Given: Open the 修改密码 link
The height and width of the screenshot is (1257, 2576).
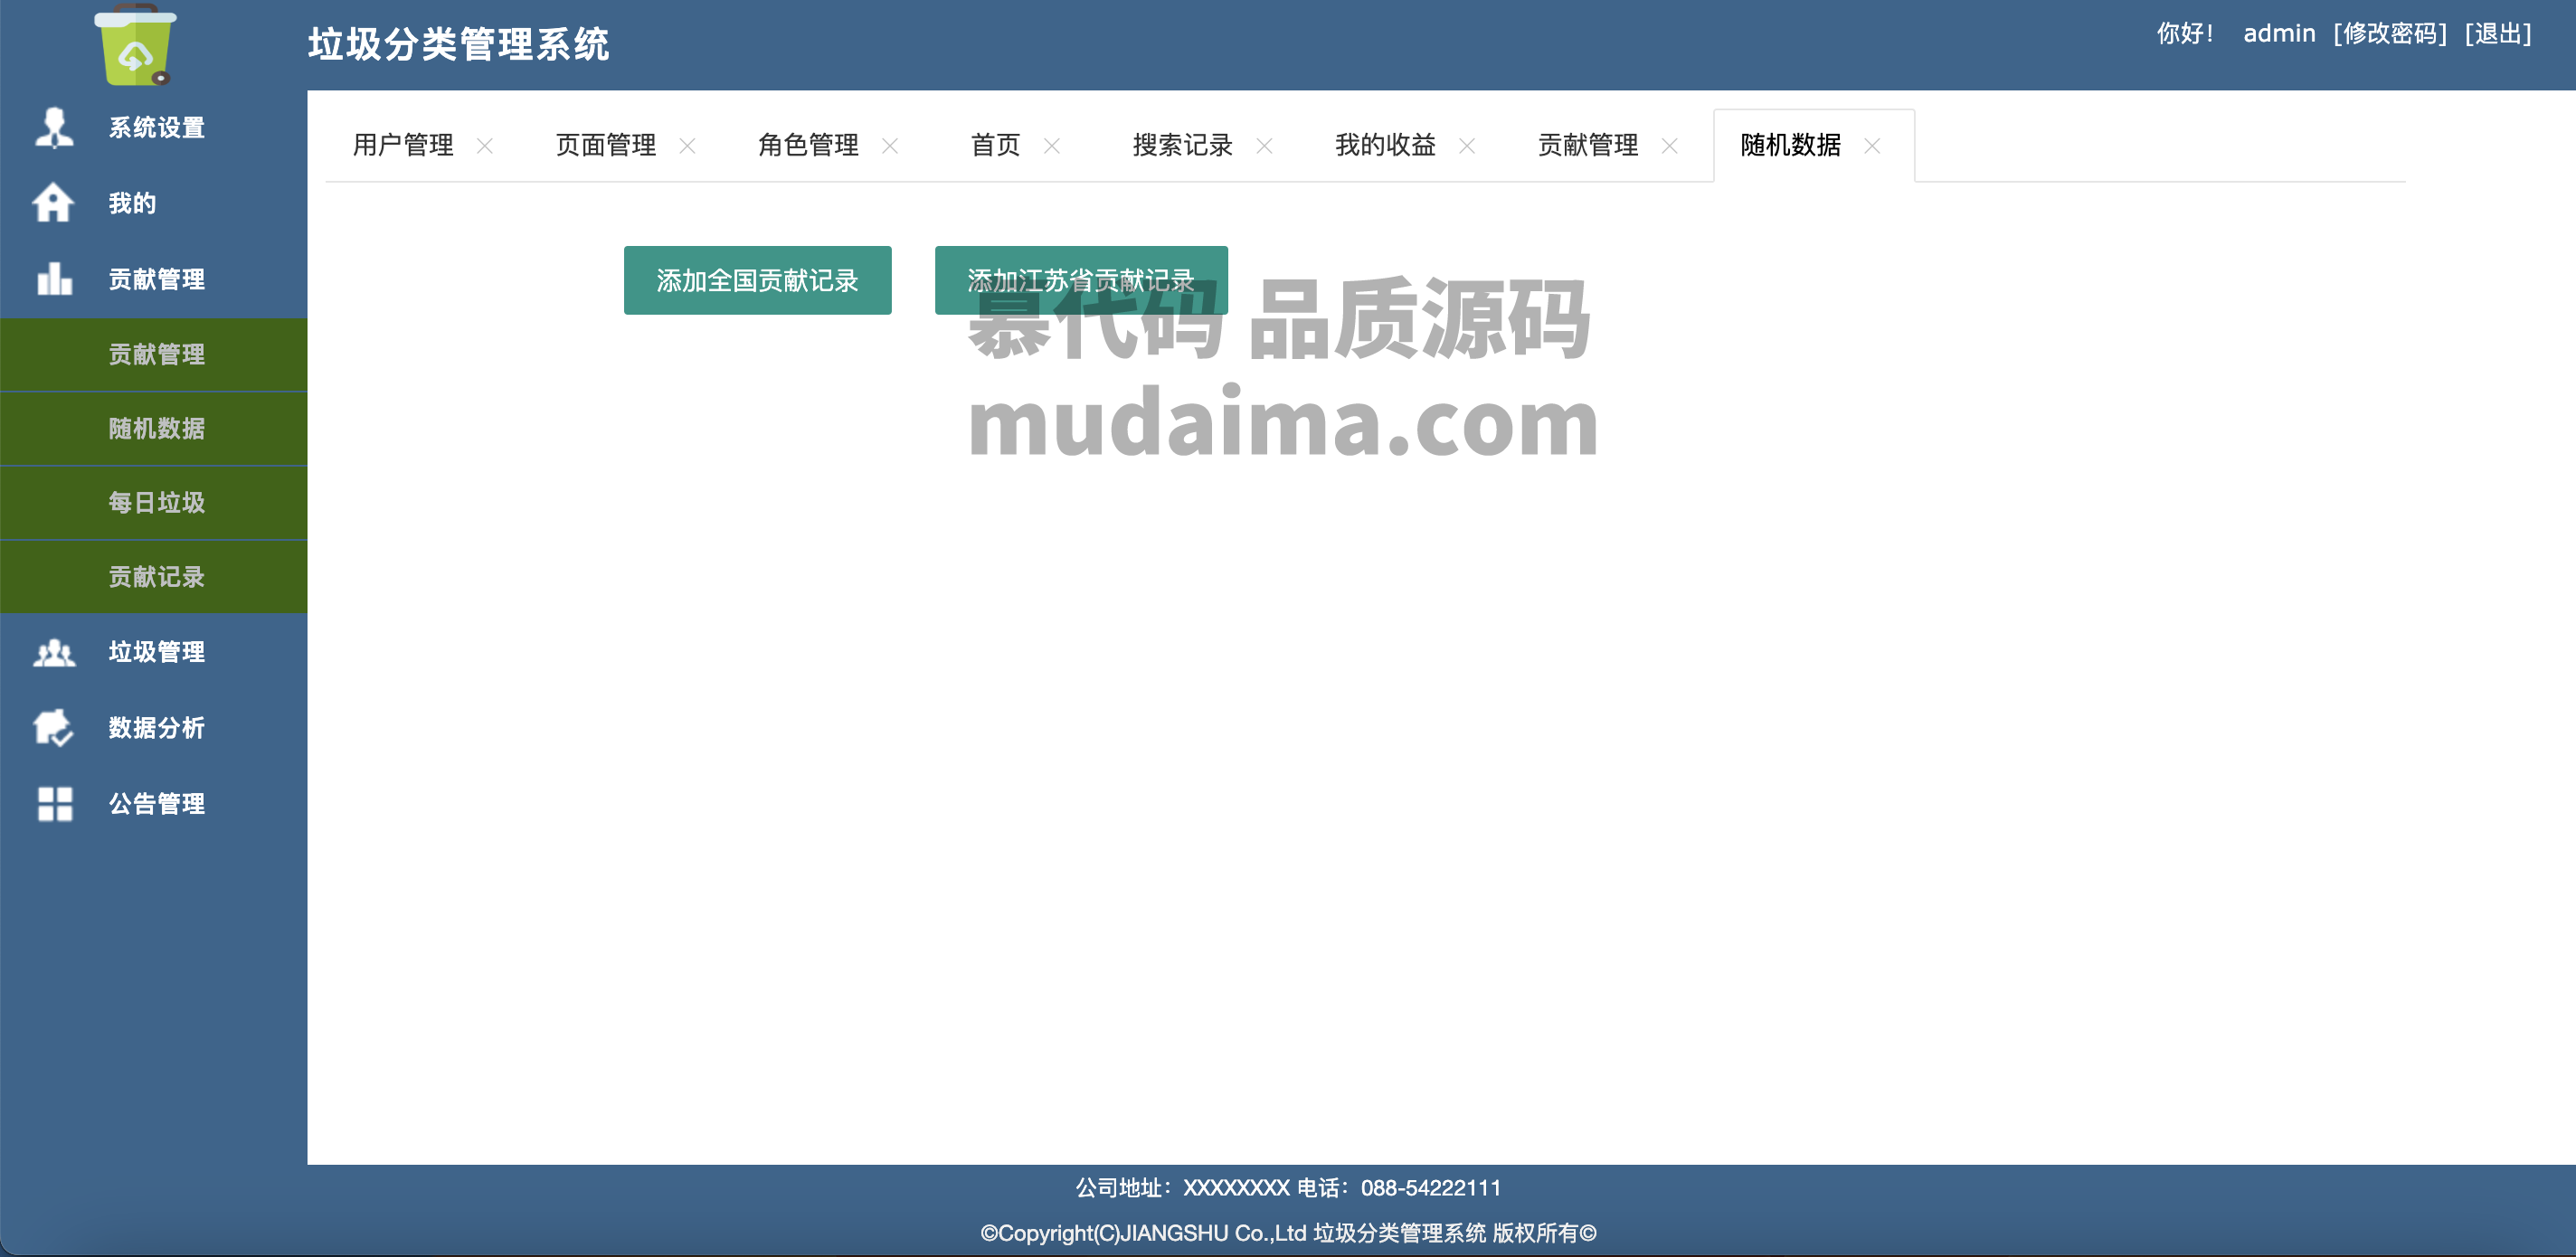Looking at the screenshot, I should [x=2390, y=34].
